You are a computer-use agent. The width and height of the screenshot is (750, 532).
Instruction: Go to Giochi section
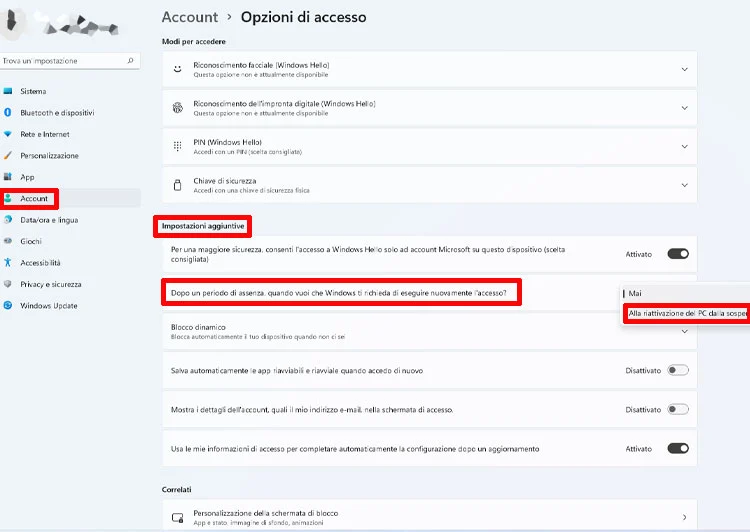click(x=31, y=241)
